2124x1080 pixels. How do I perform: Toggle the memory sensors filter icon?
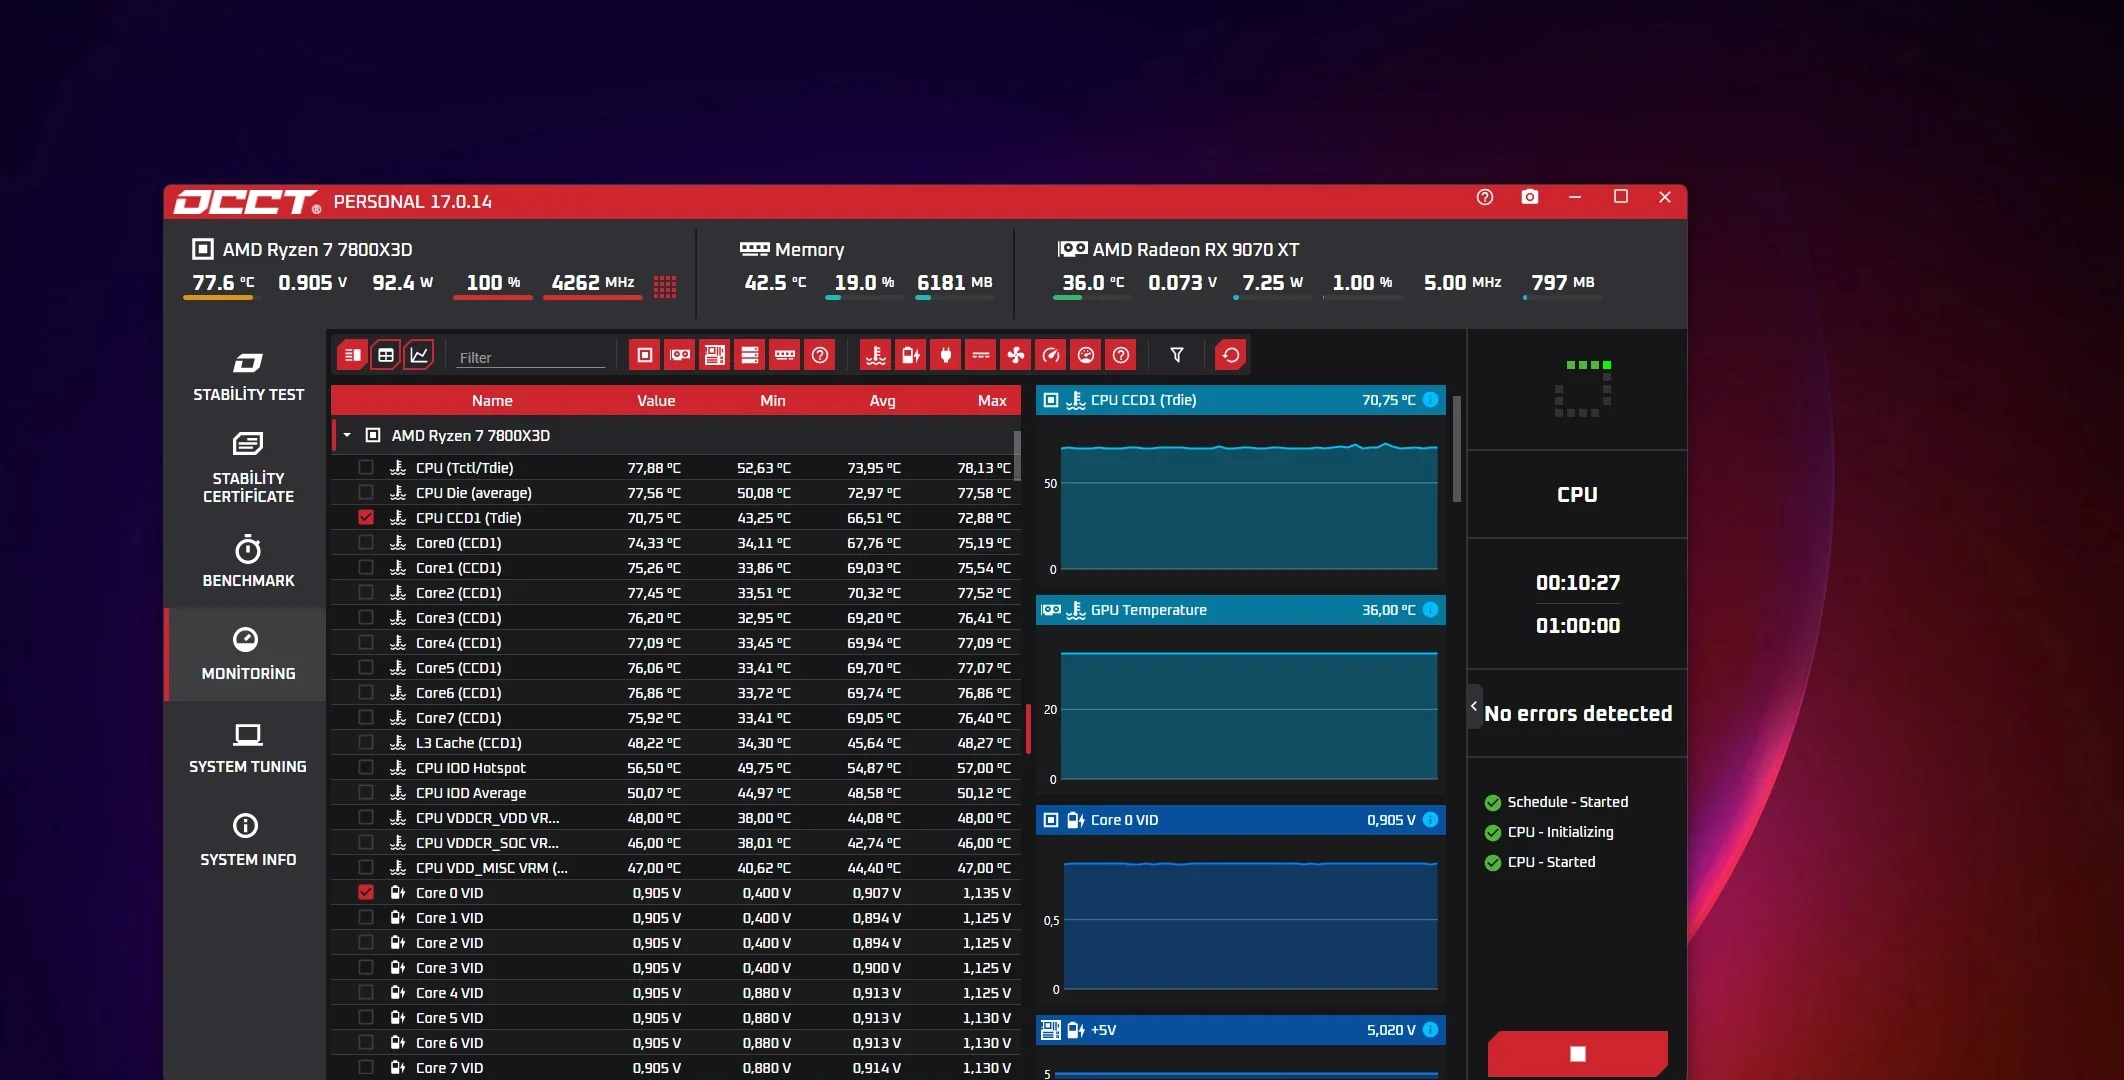[785, 355]
